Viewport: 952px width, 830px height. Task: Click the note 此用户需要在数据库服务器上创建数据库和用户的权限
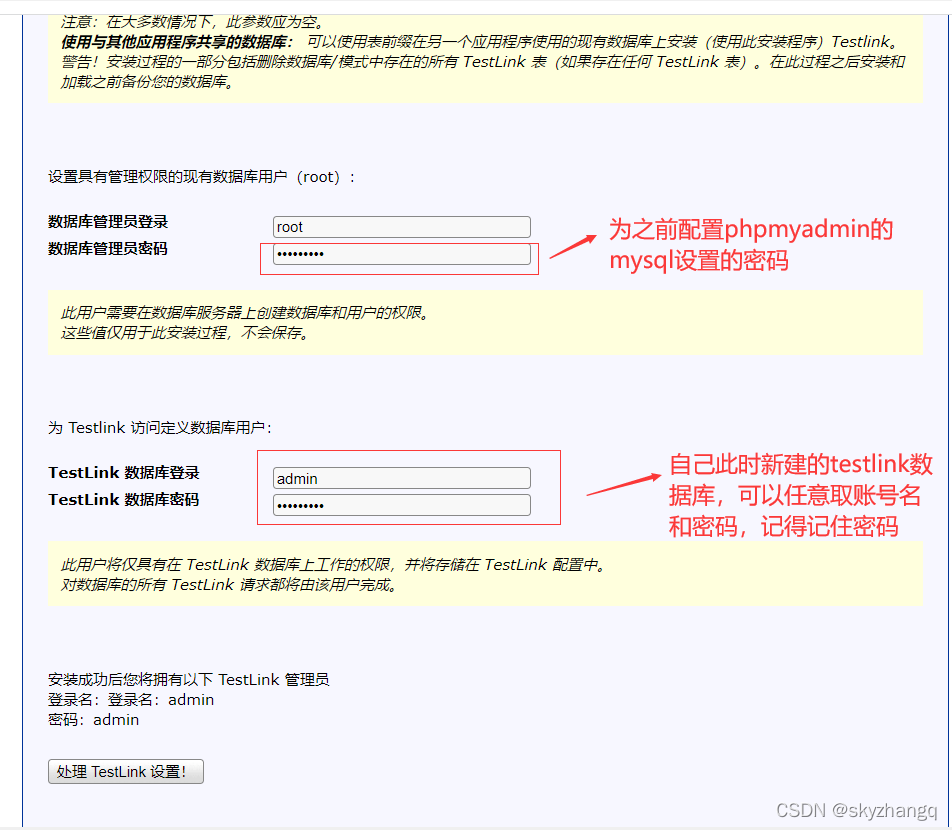245,313
